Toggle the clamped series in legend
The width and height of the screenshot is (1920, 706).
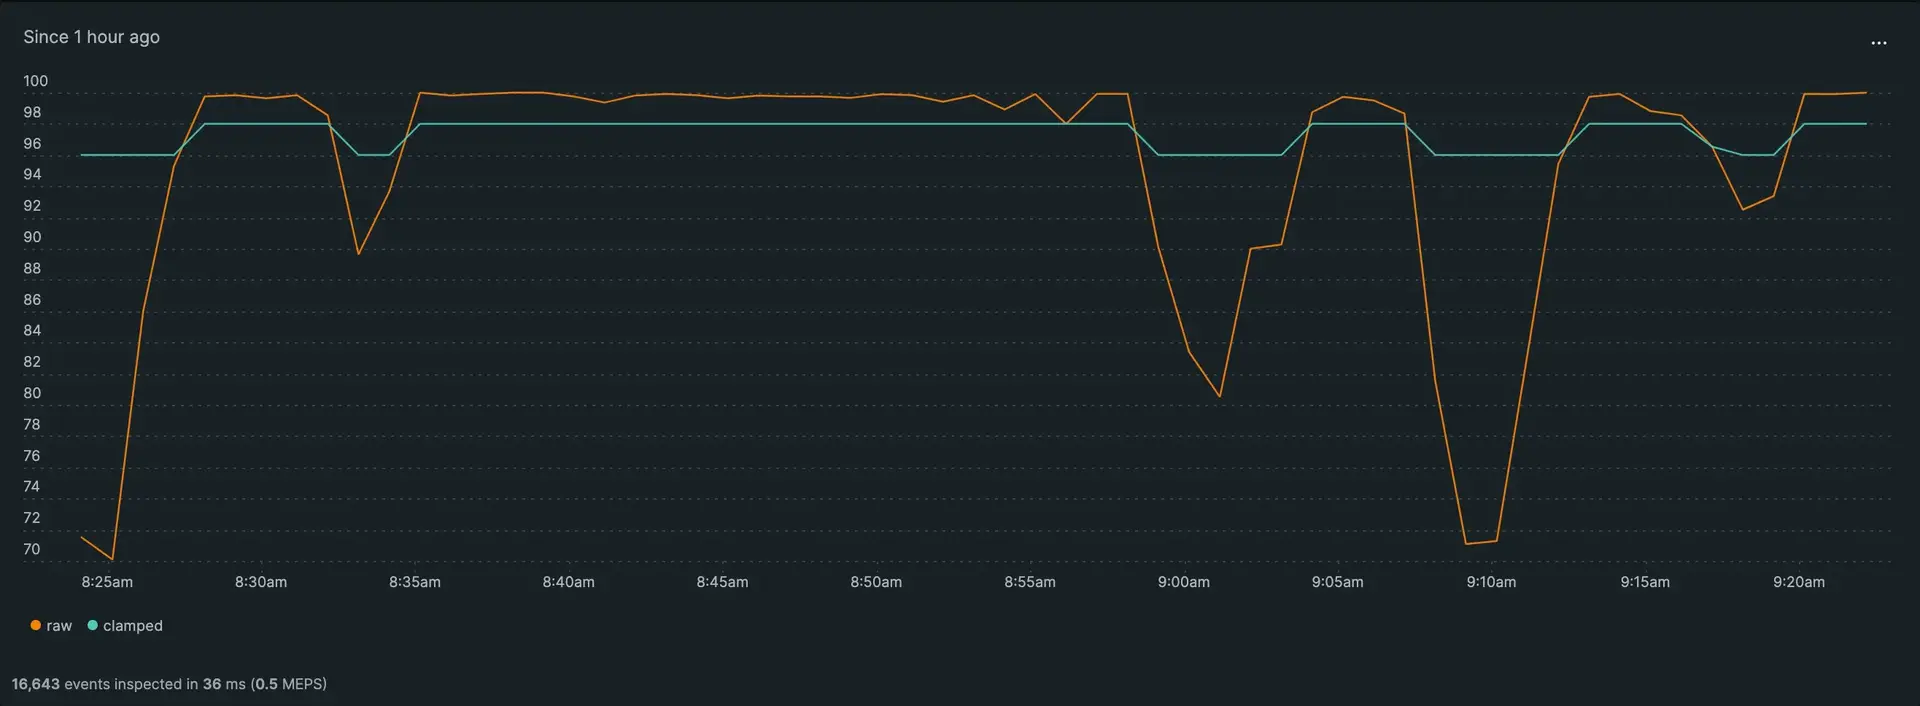132,626
